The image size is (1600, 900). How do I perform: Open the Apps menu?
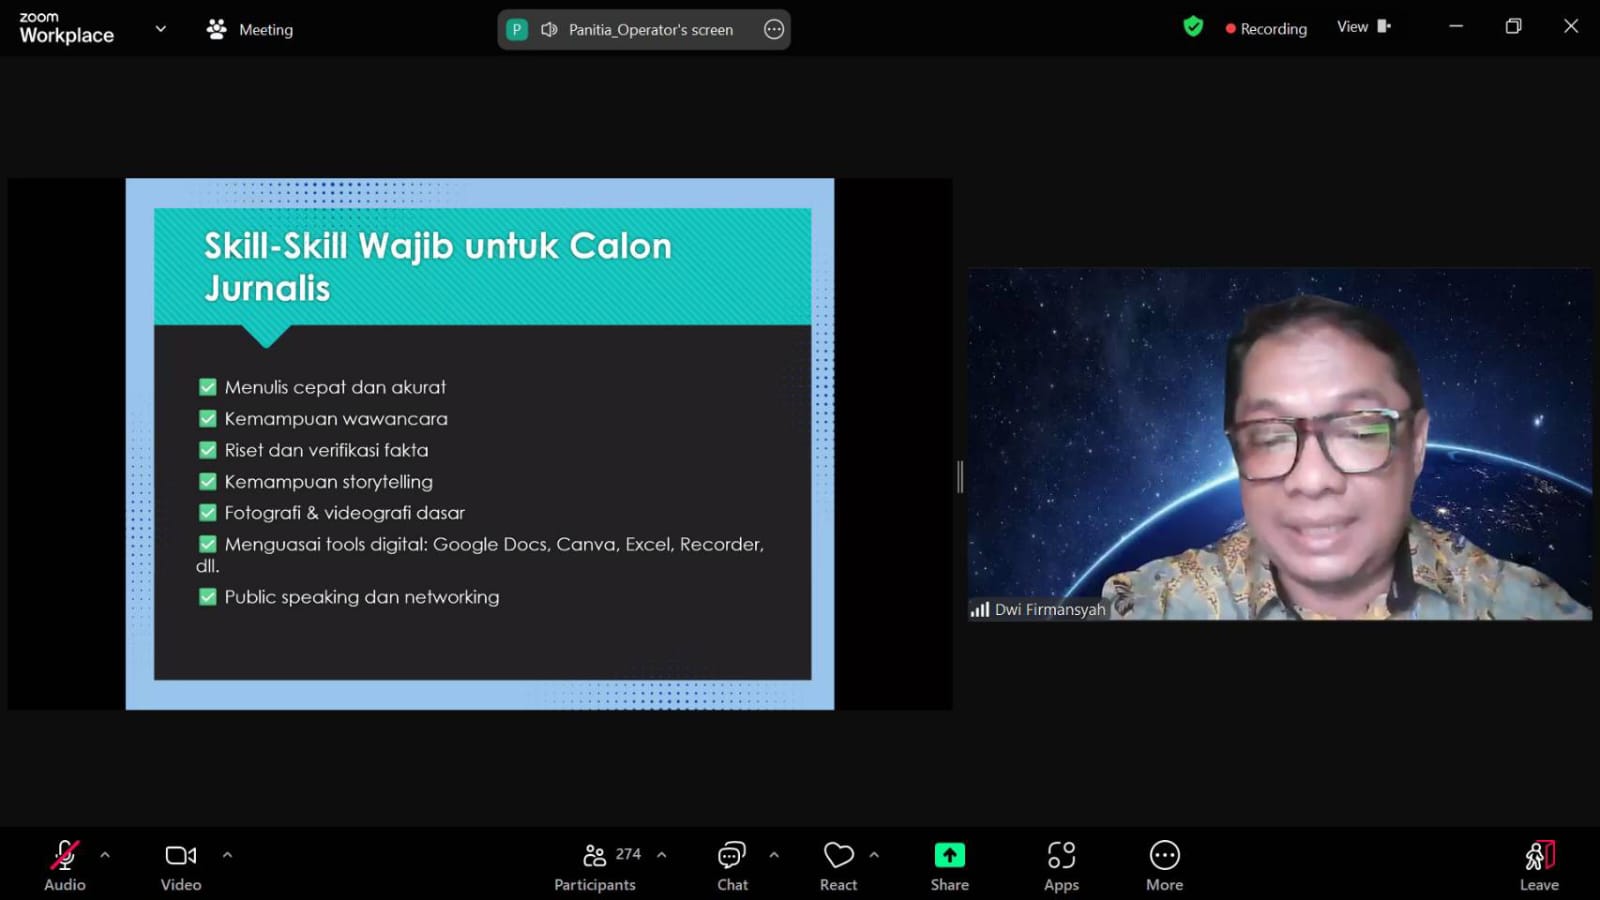1061,866
